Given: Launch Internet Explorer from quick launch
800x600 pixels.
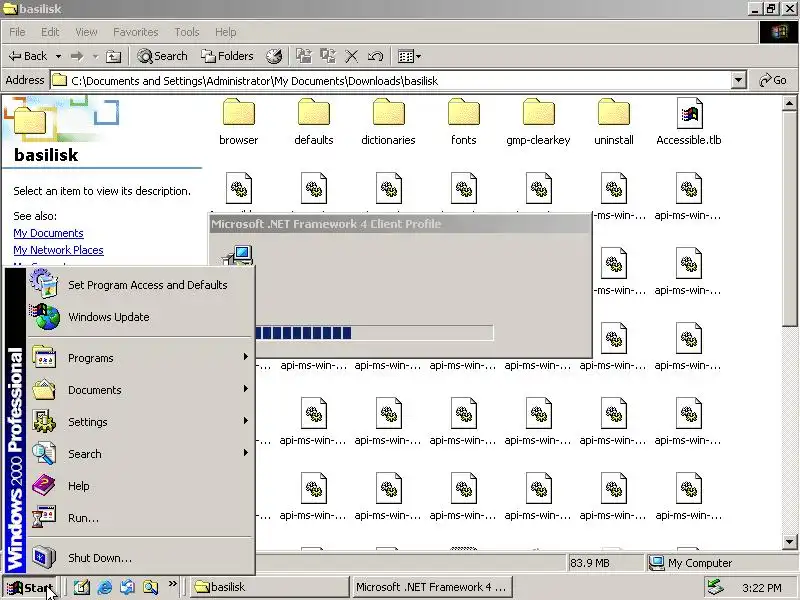Looking at the screenshot, I should [x=105, y=587].
